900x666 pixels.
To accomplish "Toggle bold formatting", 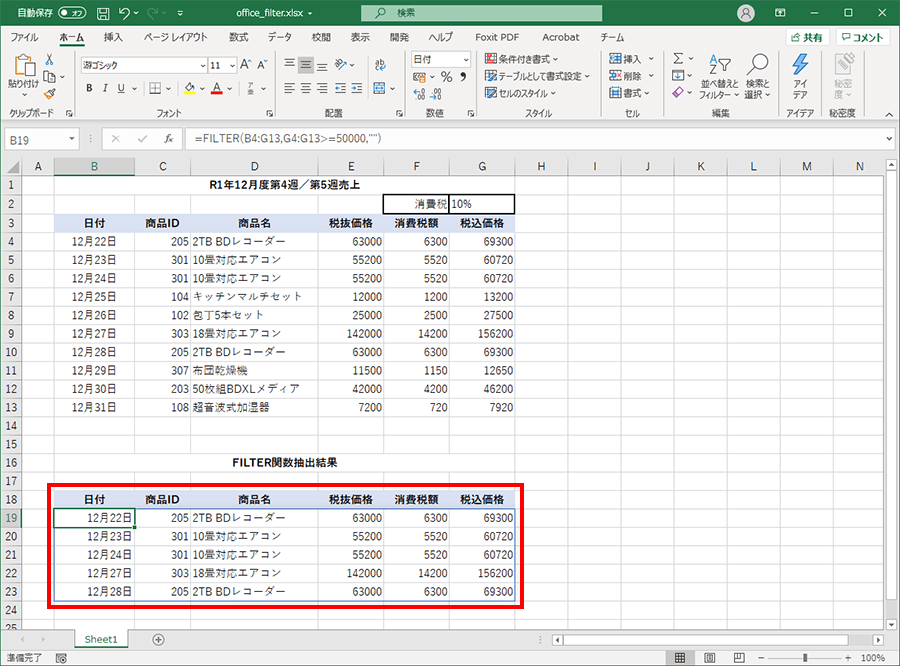I will pos(89,88).
